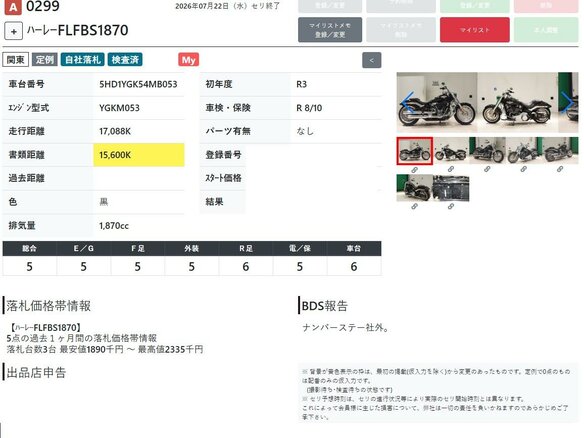Select the second thumbnail in the top row
Viewport: 584px width, 438px height.
pos(451,150)
